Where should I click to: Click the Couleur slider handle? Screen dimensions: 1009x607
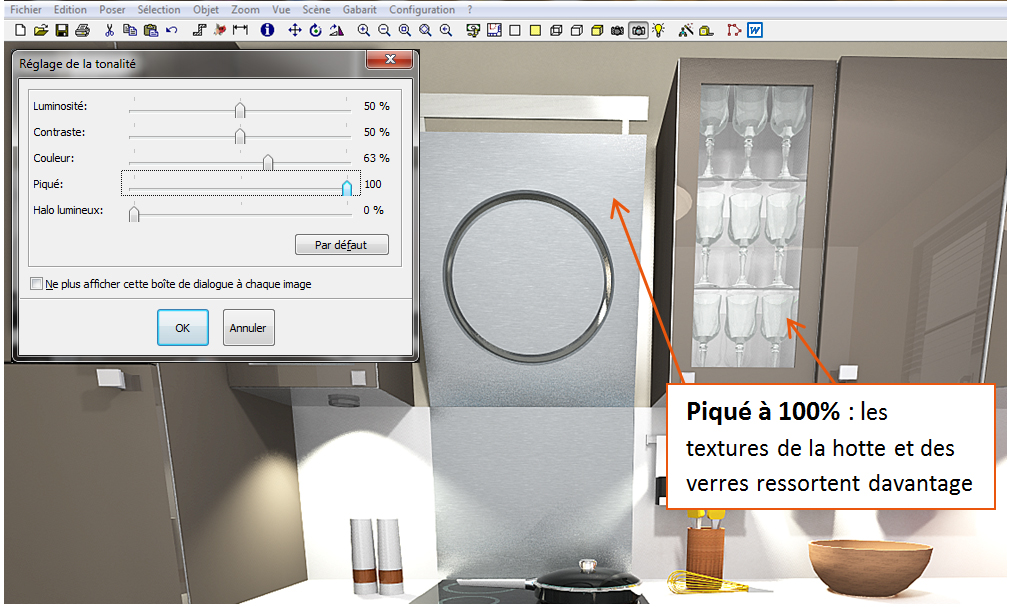pyautogui.click(x=268, y=161)
